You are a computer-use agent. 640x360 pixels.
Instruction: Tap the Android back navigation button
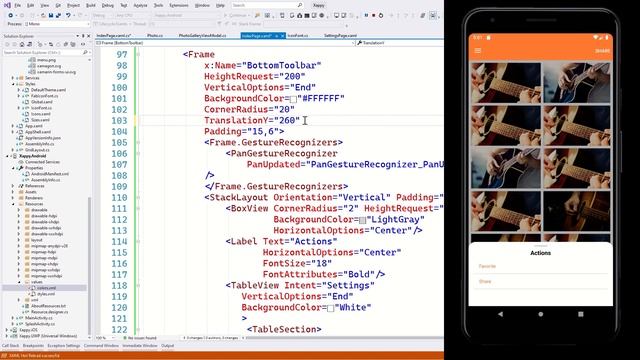[x=500, y=314]
